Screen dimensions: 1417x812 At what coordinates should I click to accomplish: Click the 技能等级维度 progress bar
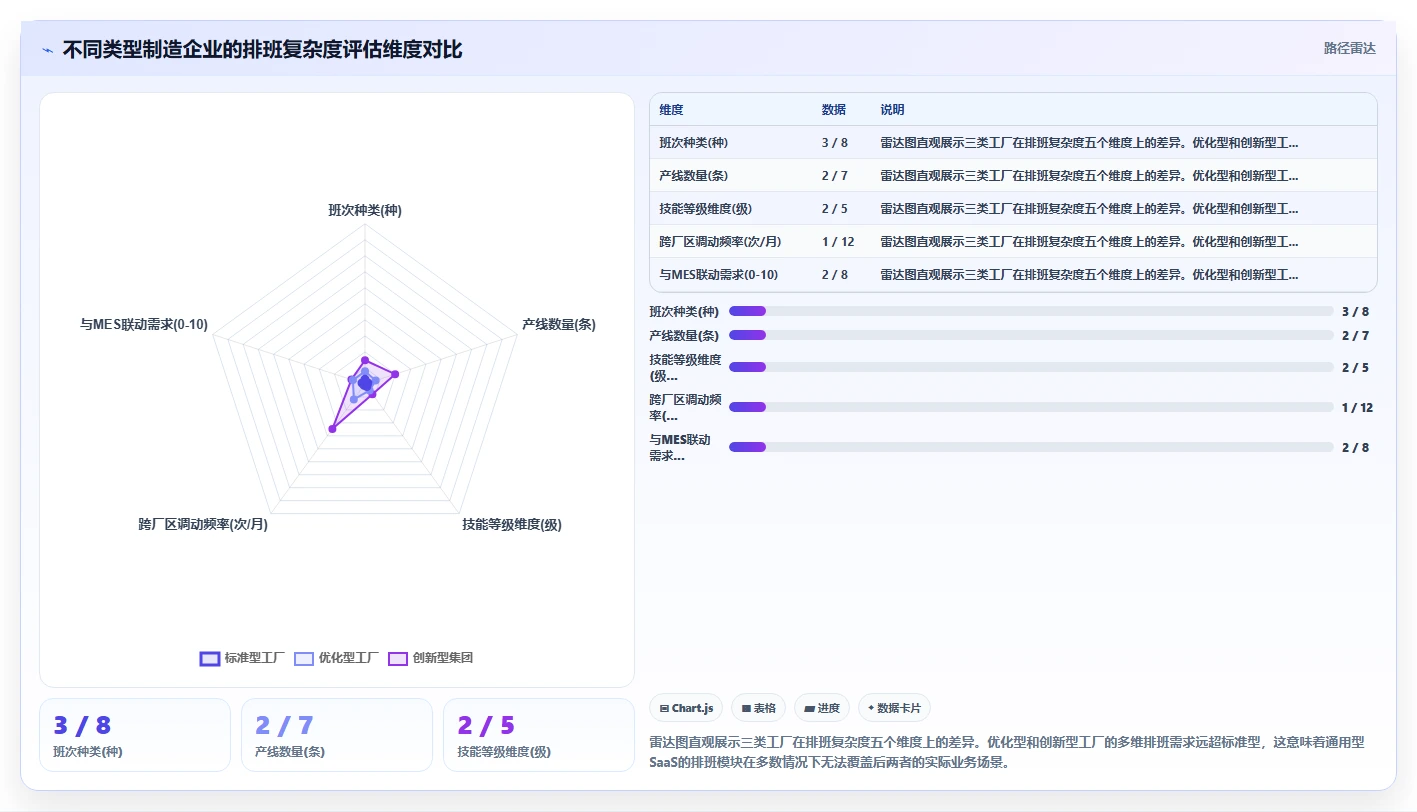(x=1031, y=367)
